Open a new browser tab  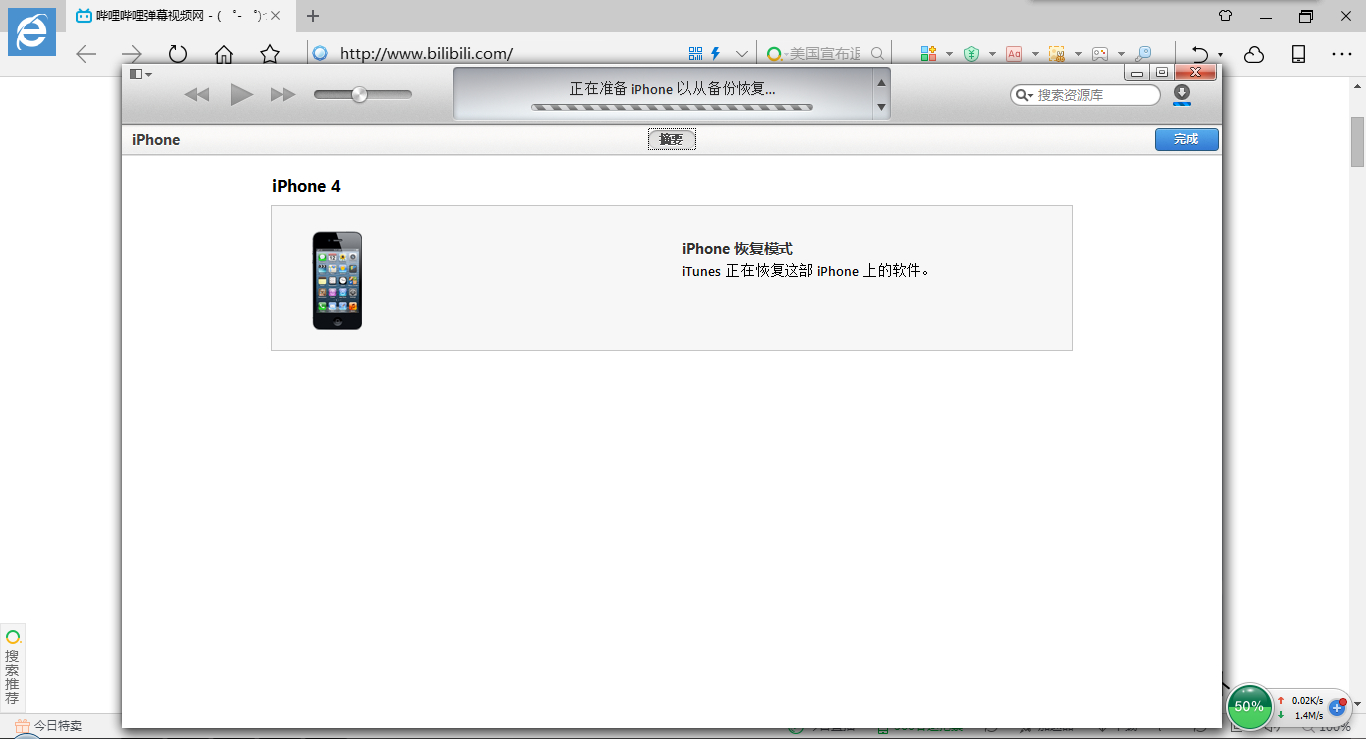pyautogui.click(x=313, y=16)
